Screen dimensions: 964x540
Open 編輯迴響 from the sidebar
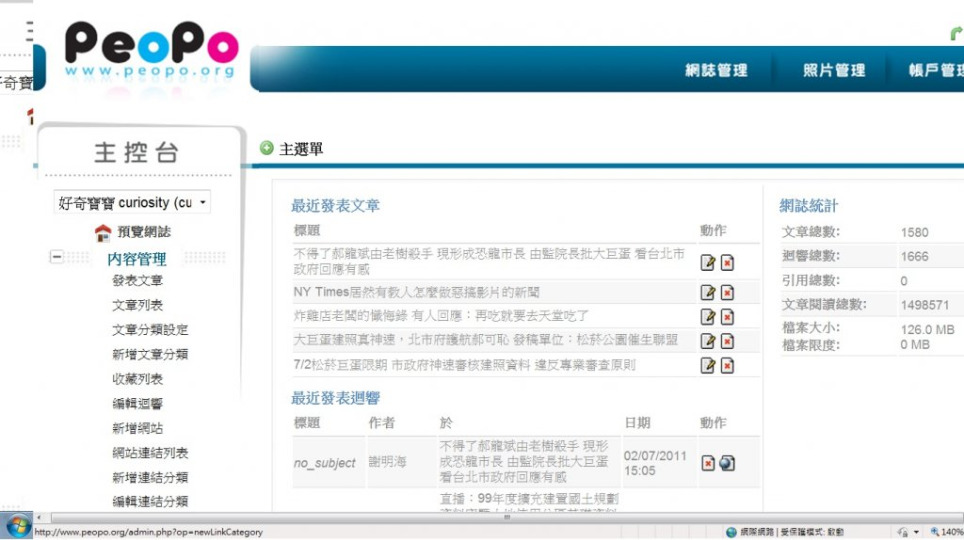[138, 404]
